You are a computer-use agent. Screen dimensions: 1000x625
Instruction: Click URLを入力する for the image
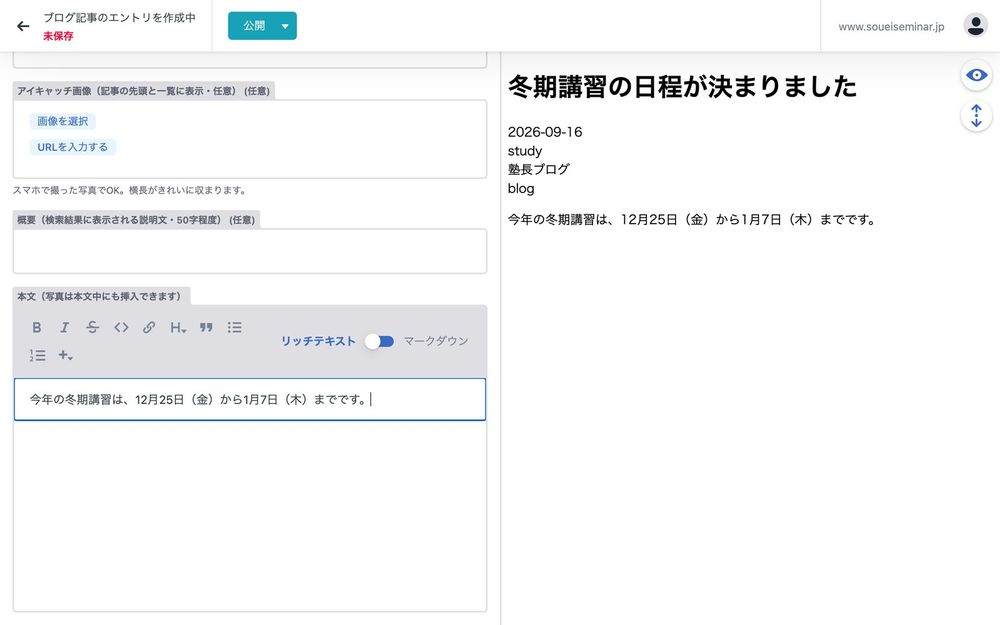(73, 147)
